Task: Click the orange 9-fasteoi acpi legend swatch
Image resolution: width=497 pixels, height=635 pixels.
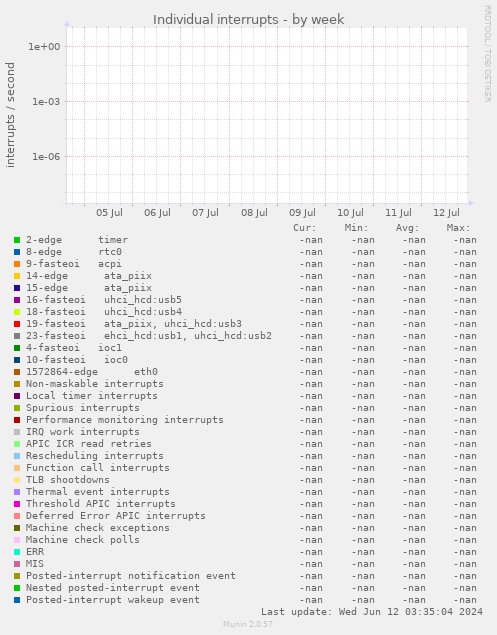Action: (17, 264)
